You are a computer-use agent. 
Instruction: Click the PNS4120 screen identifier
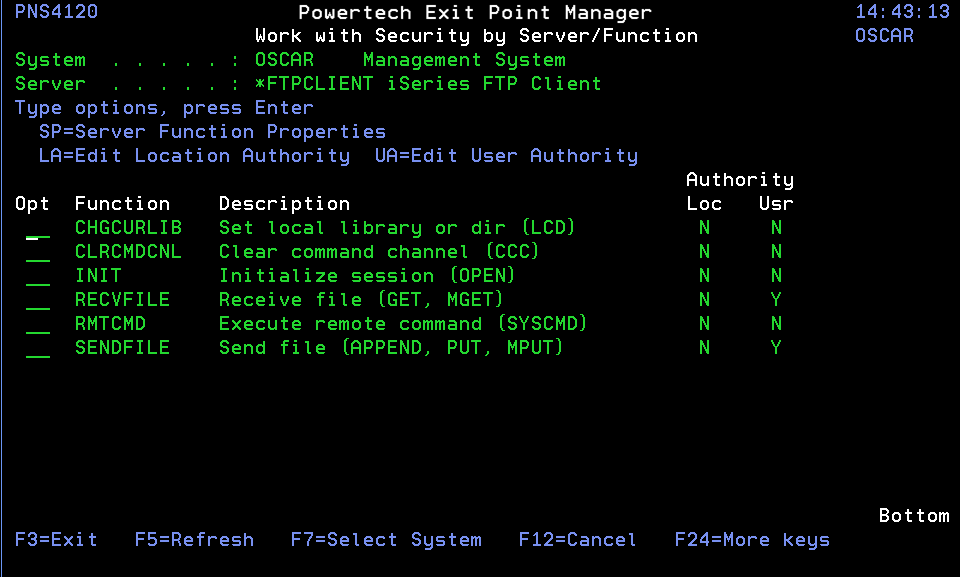pos(56,12)
